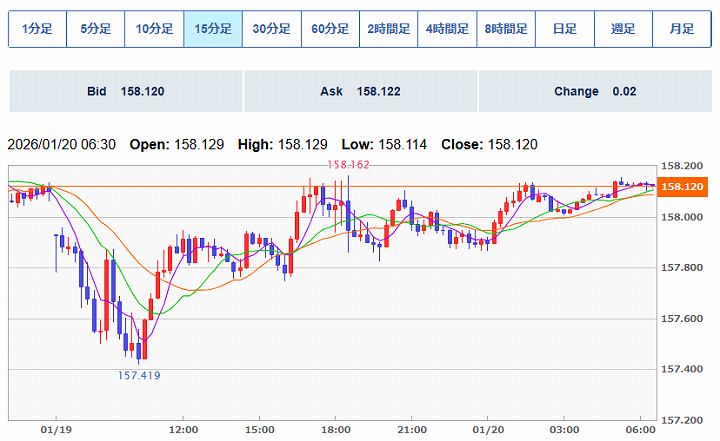Click the 12:00 time axis label
This screenshot has height=441, width=720.
[183, 430]
